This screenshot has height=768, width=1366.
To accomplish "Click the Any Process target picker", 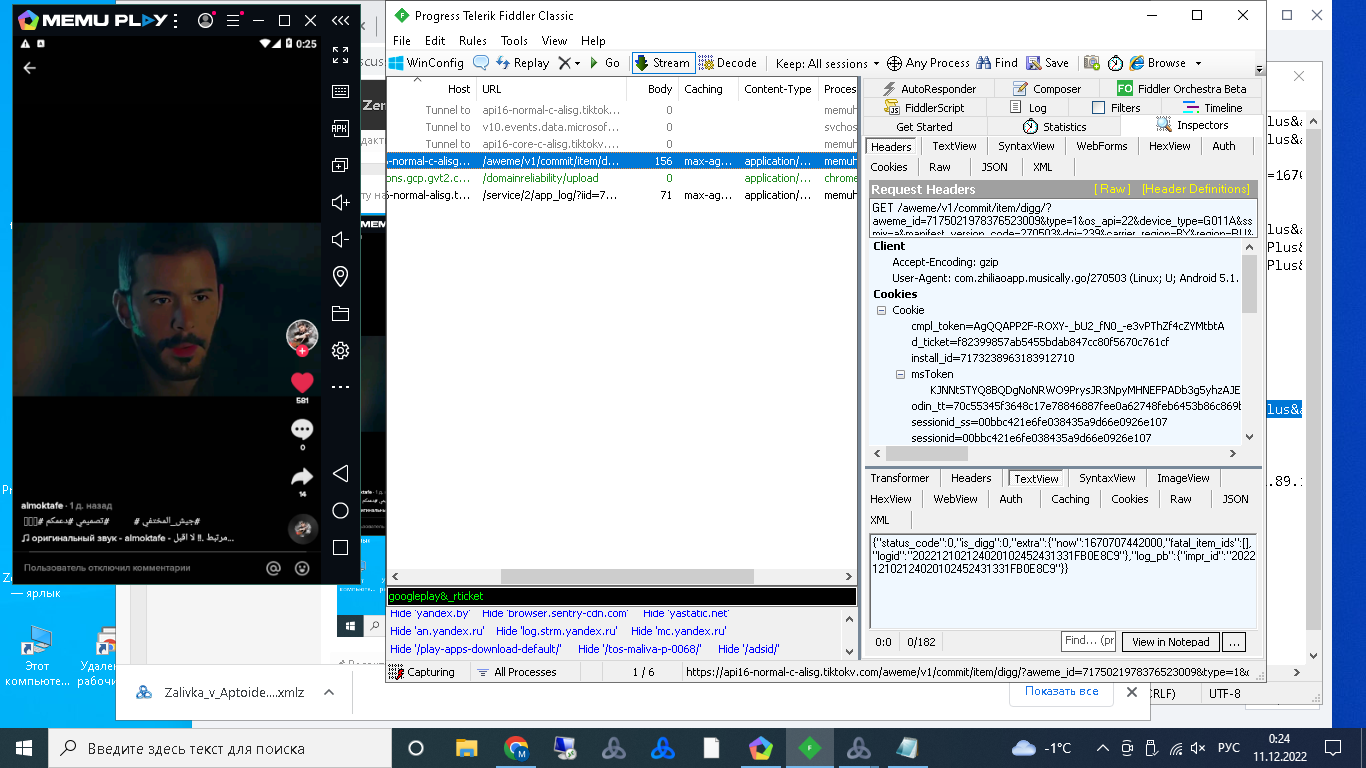I will click(x=928, y=63).
